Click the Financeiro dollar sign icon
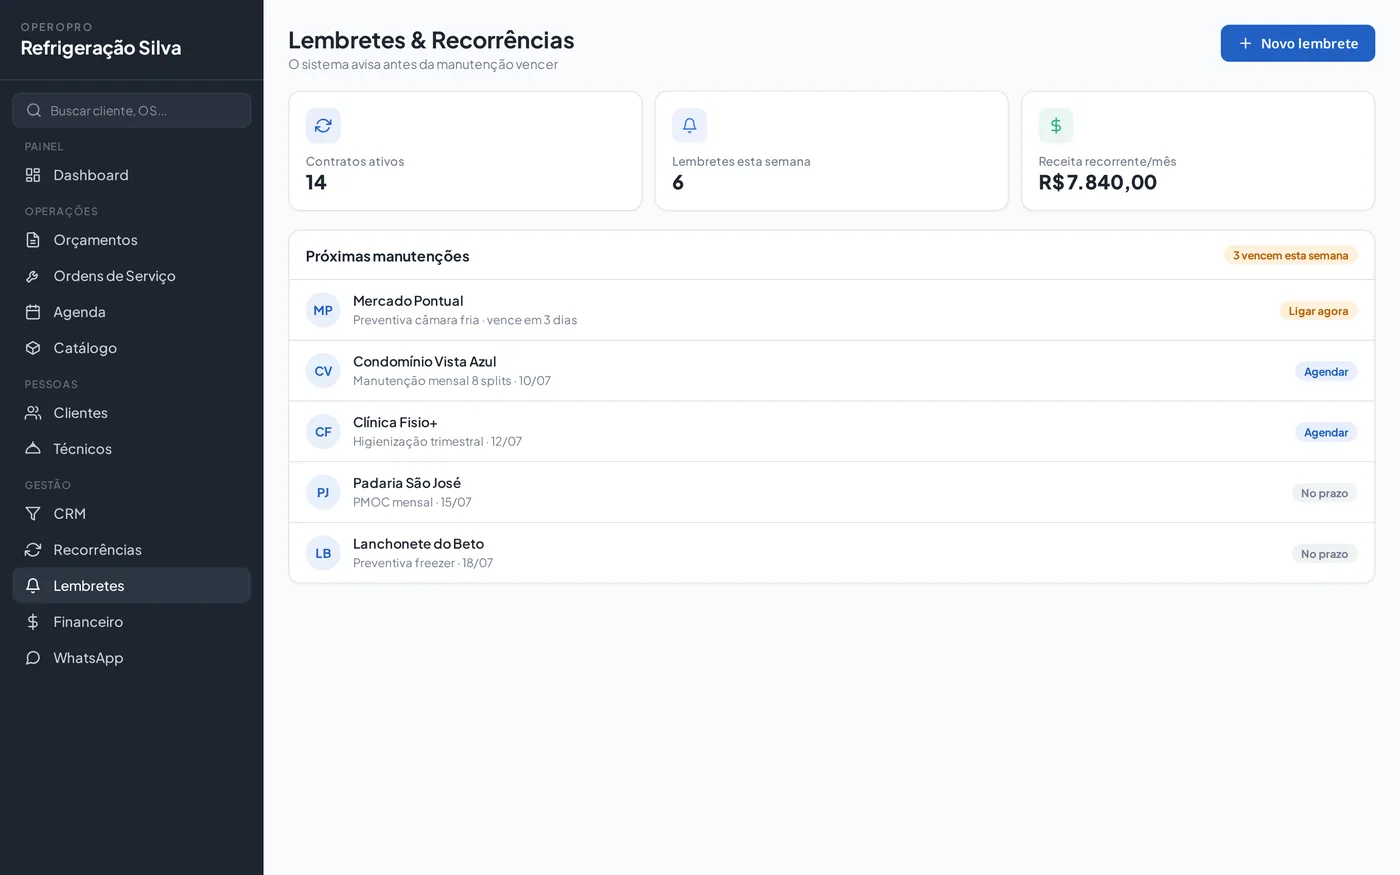1400x875 pixels. point(33,622)
